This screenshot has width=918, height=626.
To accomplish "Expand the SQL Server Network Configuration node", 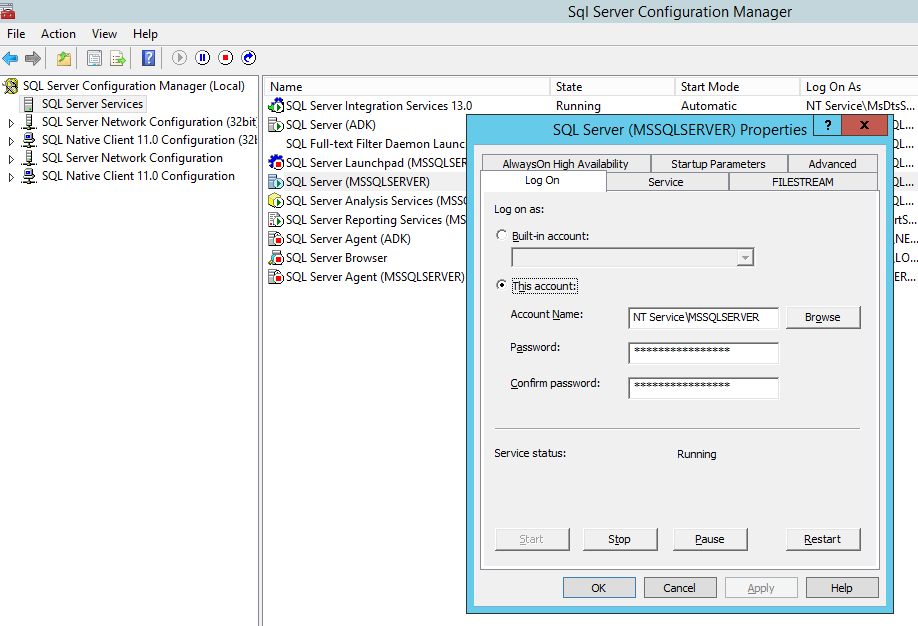I will (x=11, y=159).
